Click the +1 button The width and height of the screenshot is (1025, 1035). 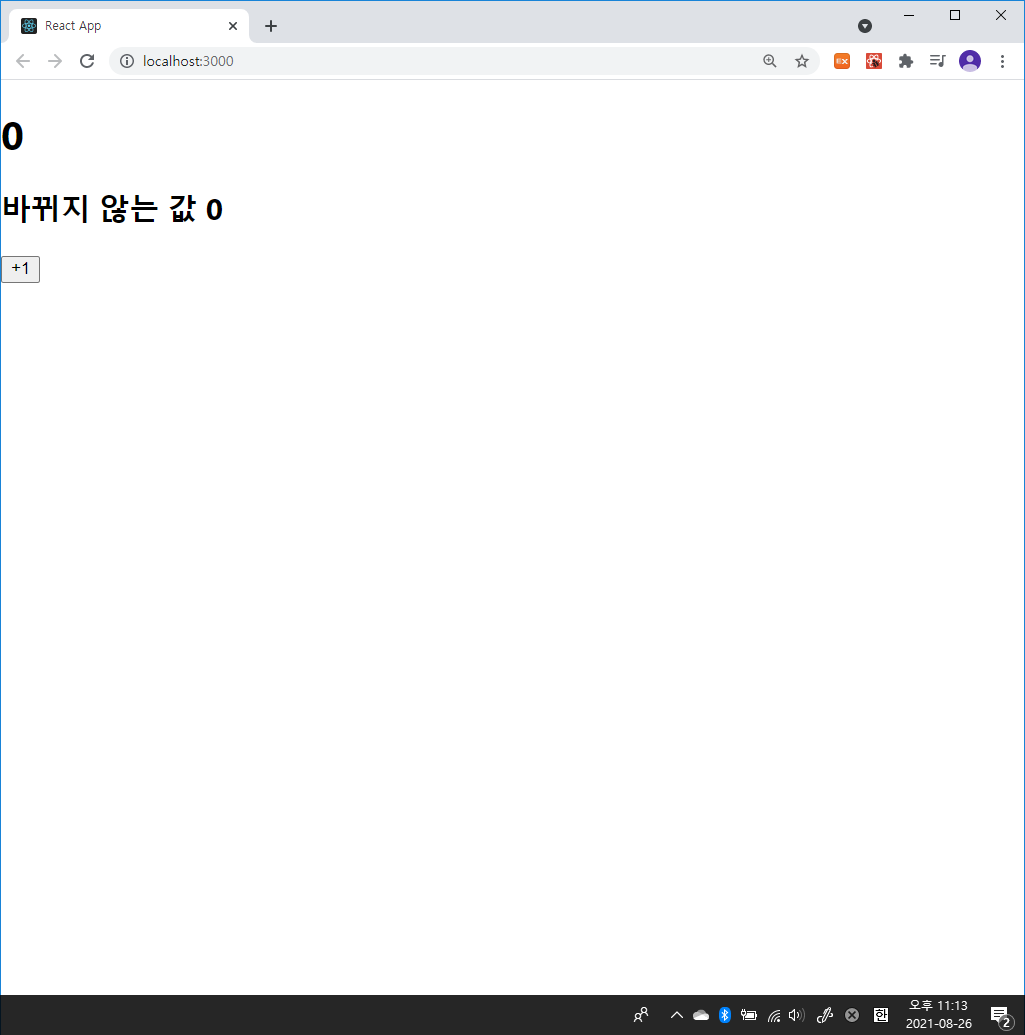[x=20, y=269]
